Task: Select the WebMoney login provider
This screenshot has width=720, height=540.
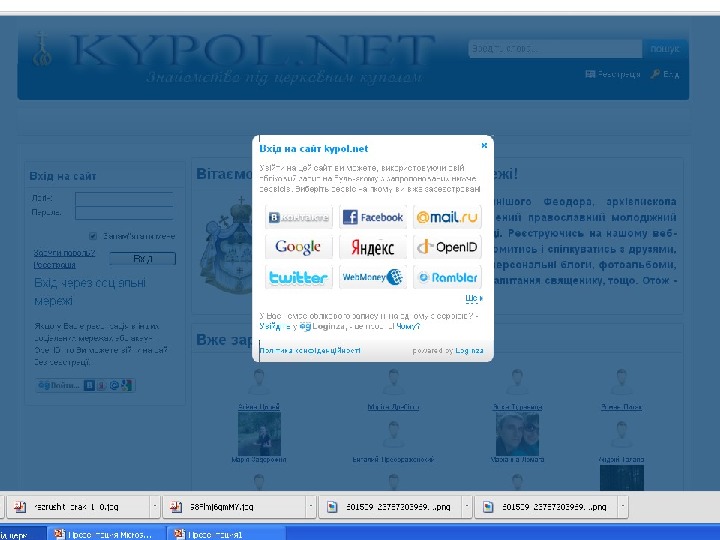Action: pyautogui.click(x=373, y=277)
